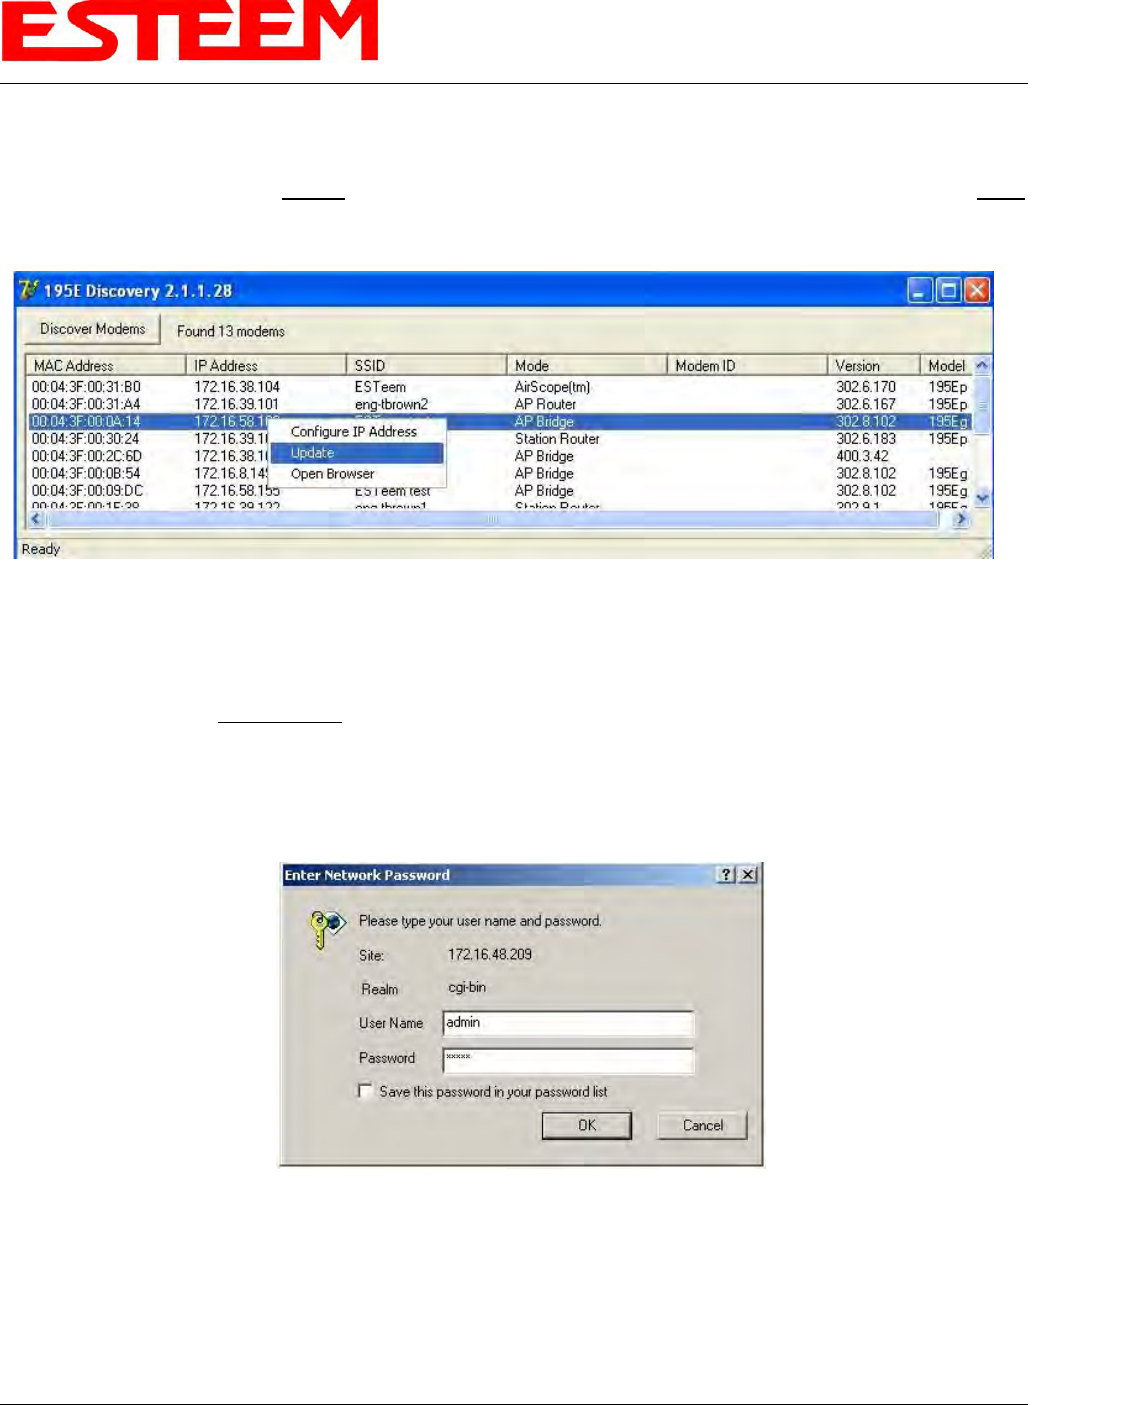Click the Modem ID column header
The width and height of the screenshot is (1126, 1405).
click(x=747, y=365)
